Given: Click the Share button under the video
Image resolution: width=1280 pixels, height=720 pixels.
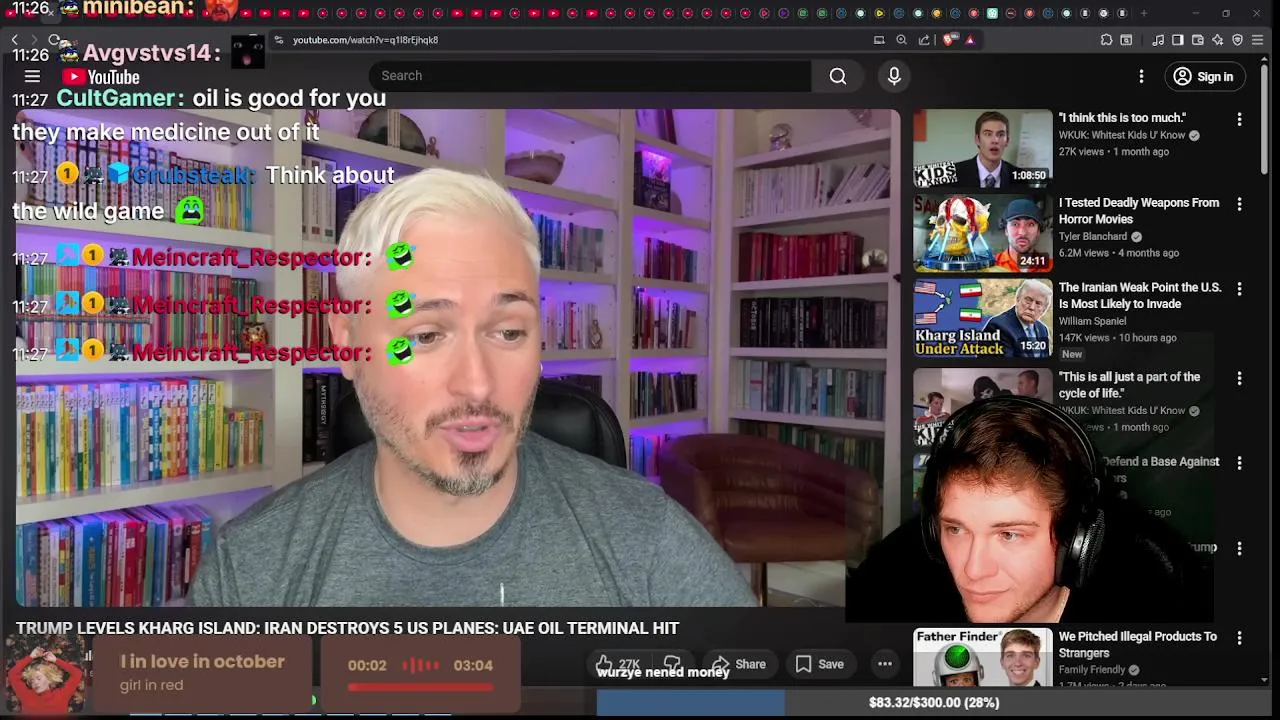Looking at the screenshot, I should (738, 664).
